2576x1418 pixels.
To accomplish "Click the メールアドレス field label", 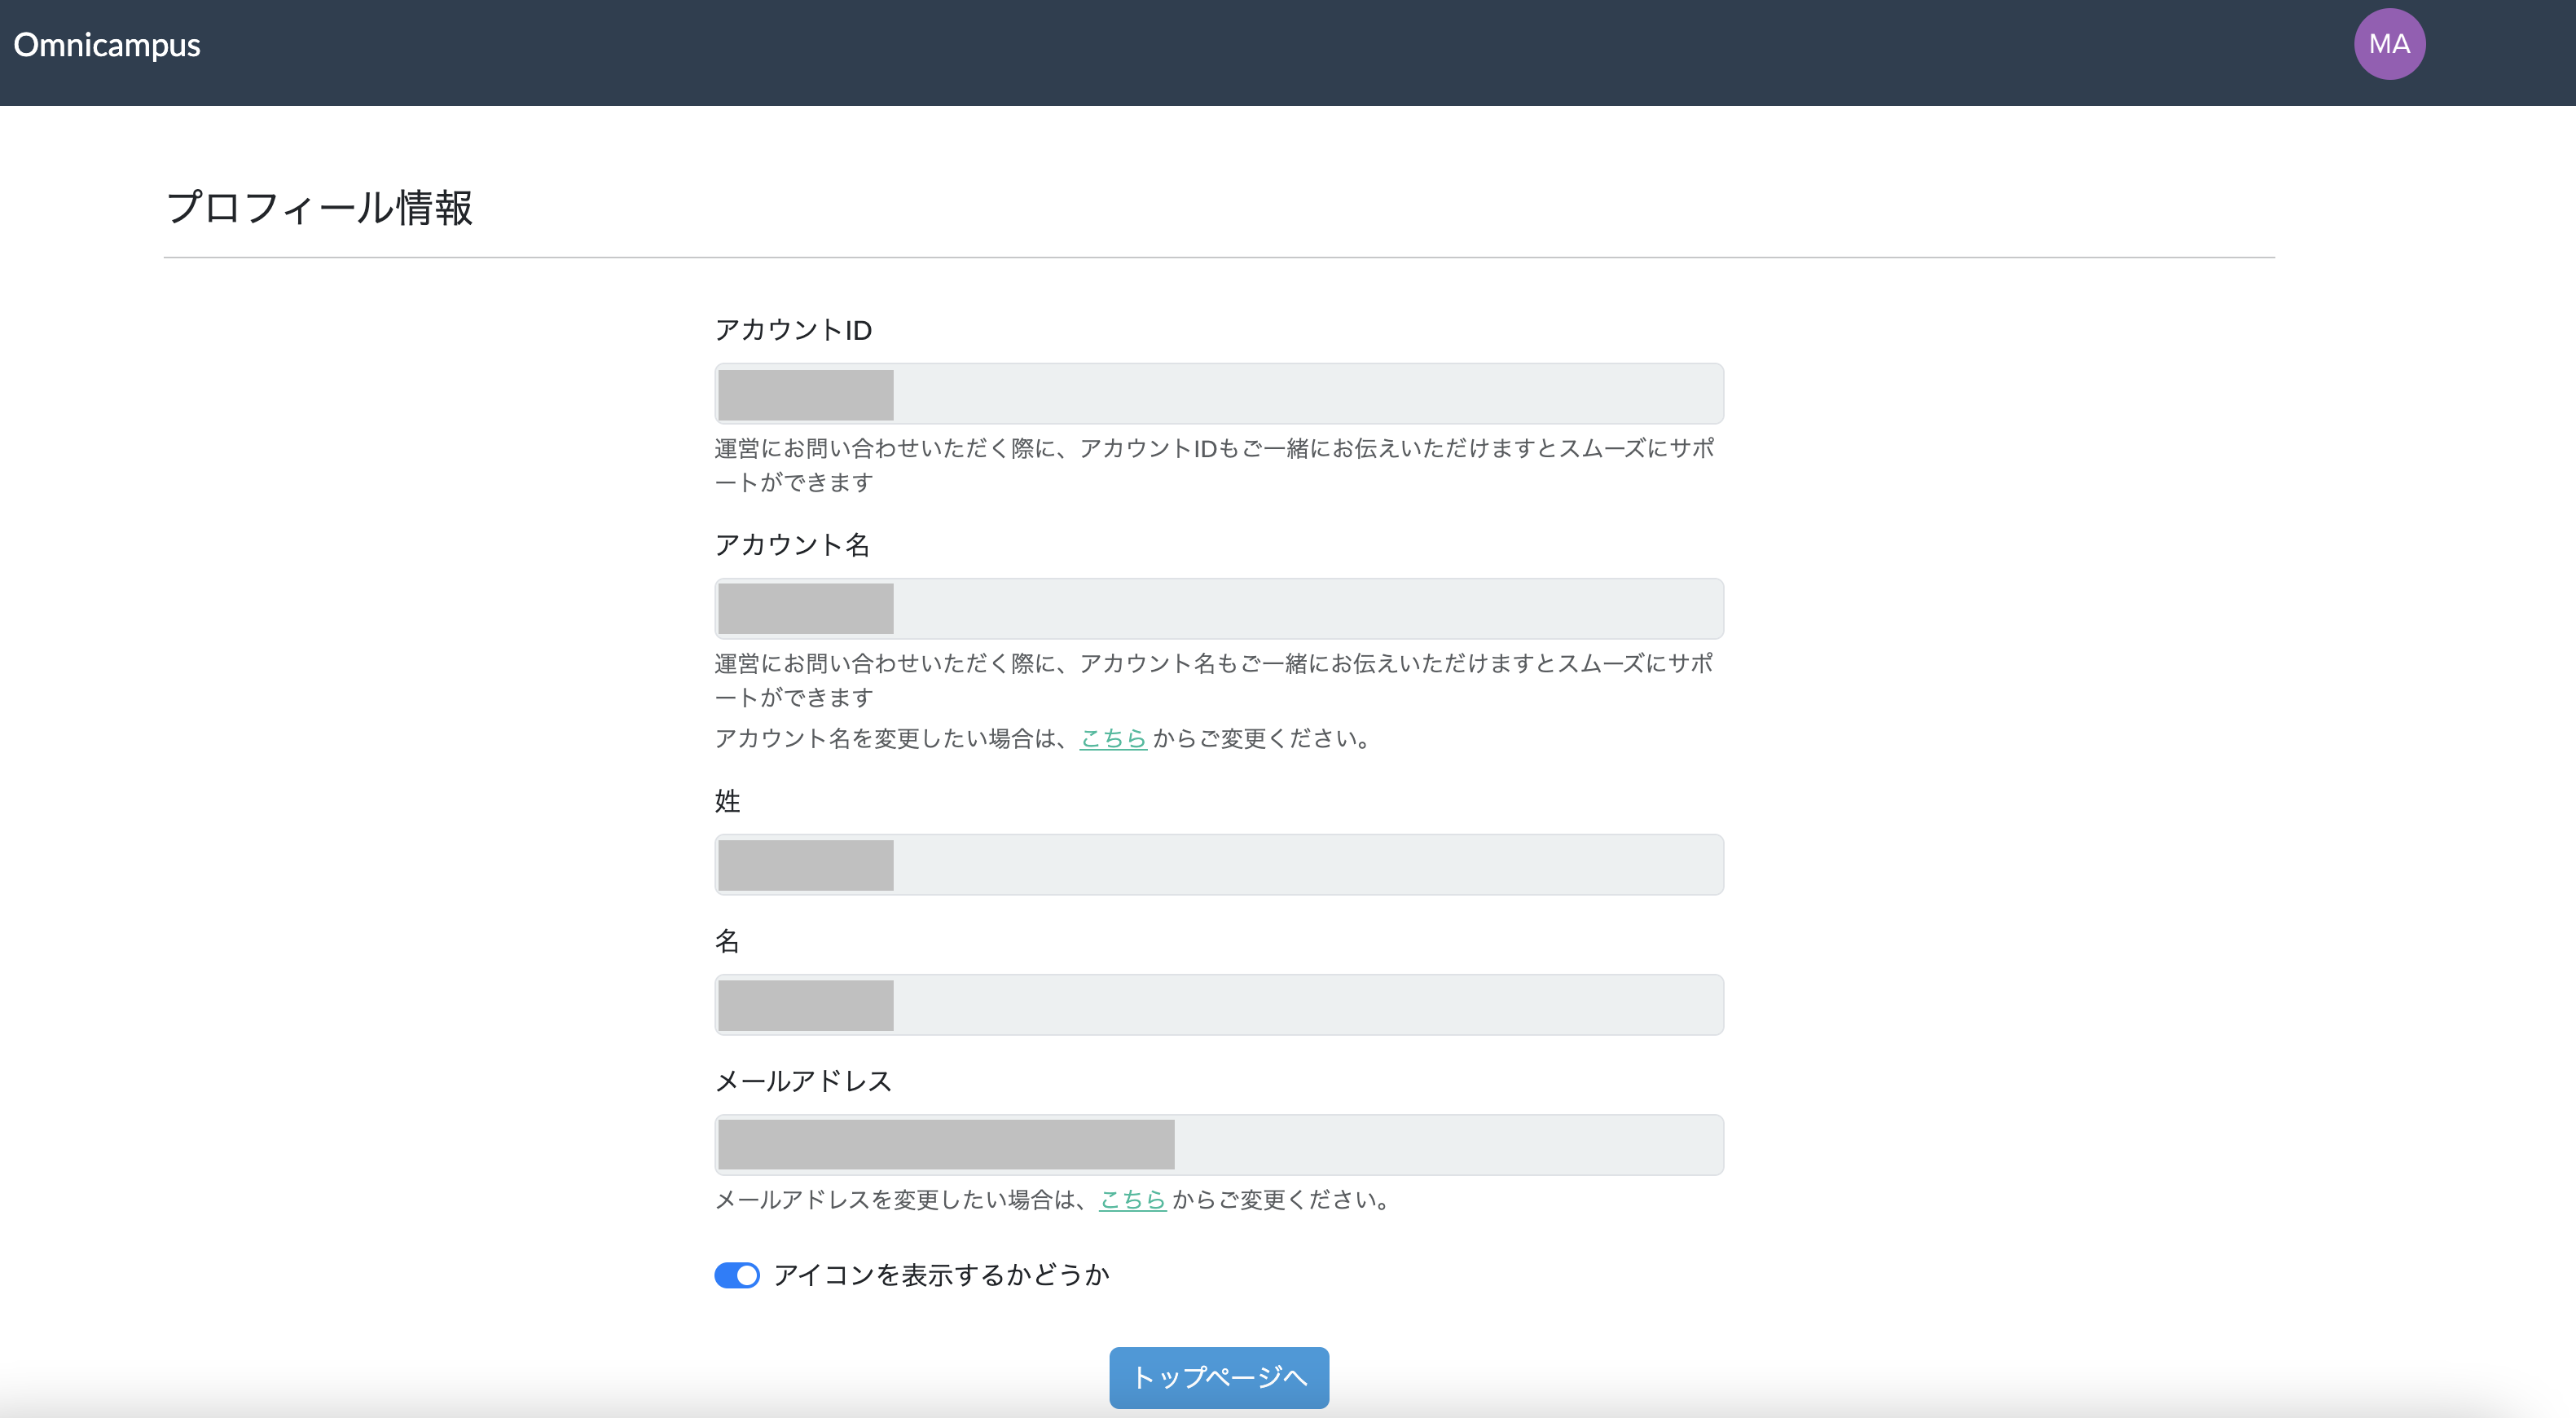I will pos(803,1081).
